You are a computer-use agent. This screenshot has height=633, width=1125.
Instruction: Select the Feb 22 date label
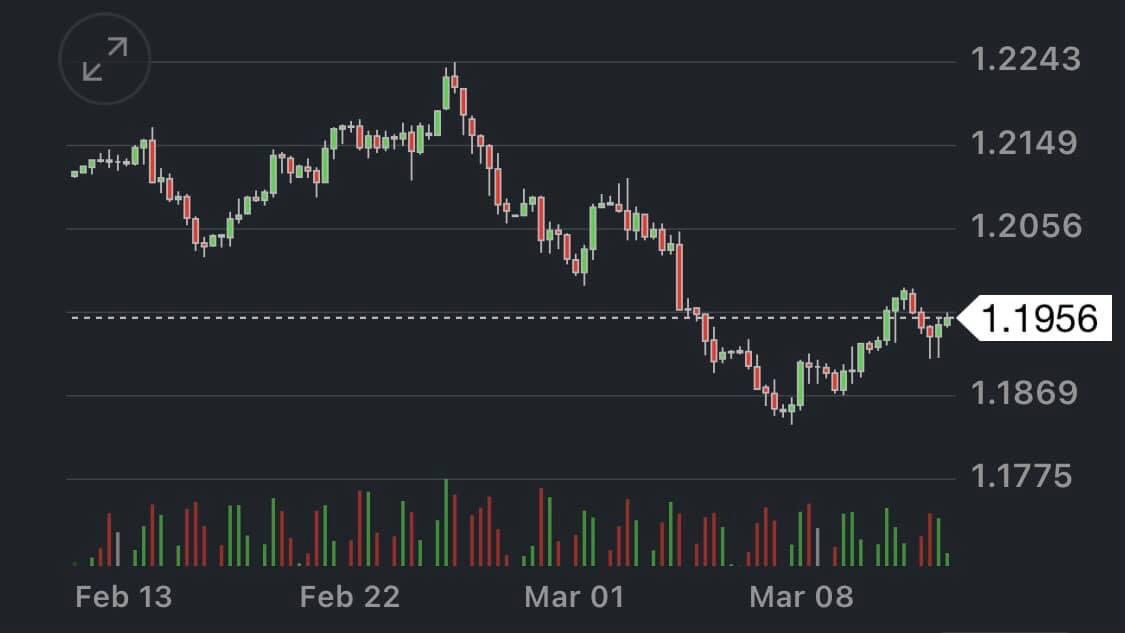coord(350,598)
